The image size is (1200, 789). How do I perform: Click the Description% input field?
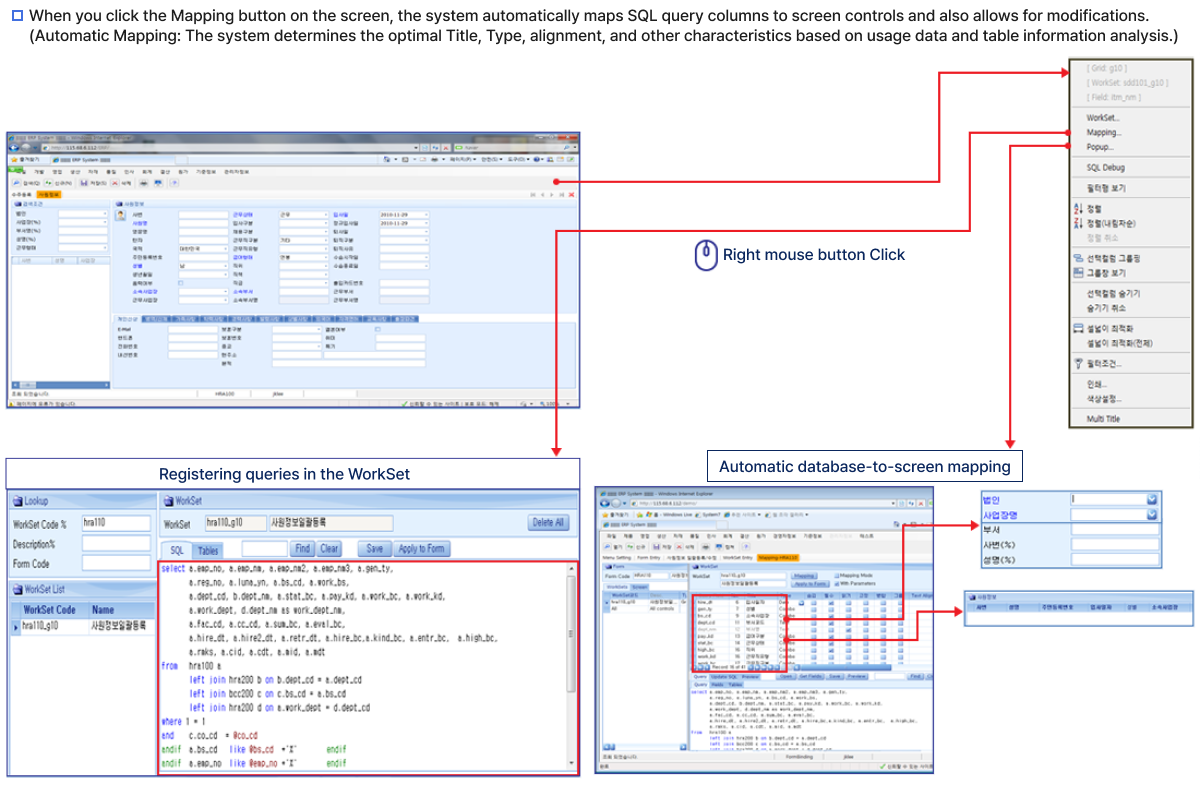(116, 543)
